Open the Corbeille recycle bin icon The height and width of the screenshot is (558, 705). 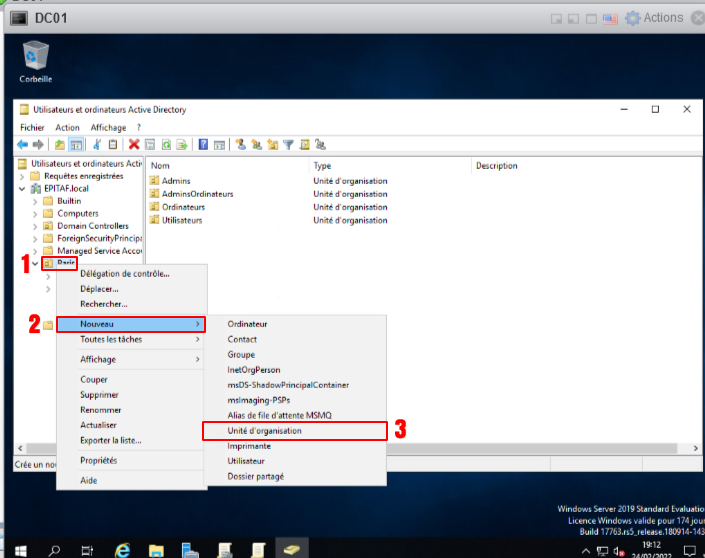point(36,58)
